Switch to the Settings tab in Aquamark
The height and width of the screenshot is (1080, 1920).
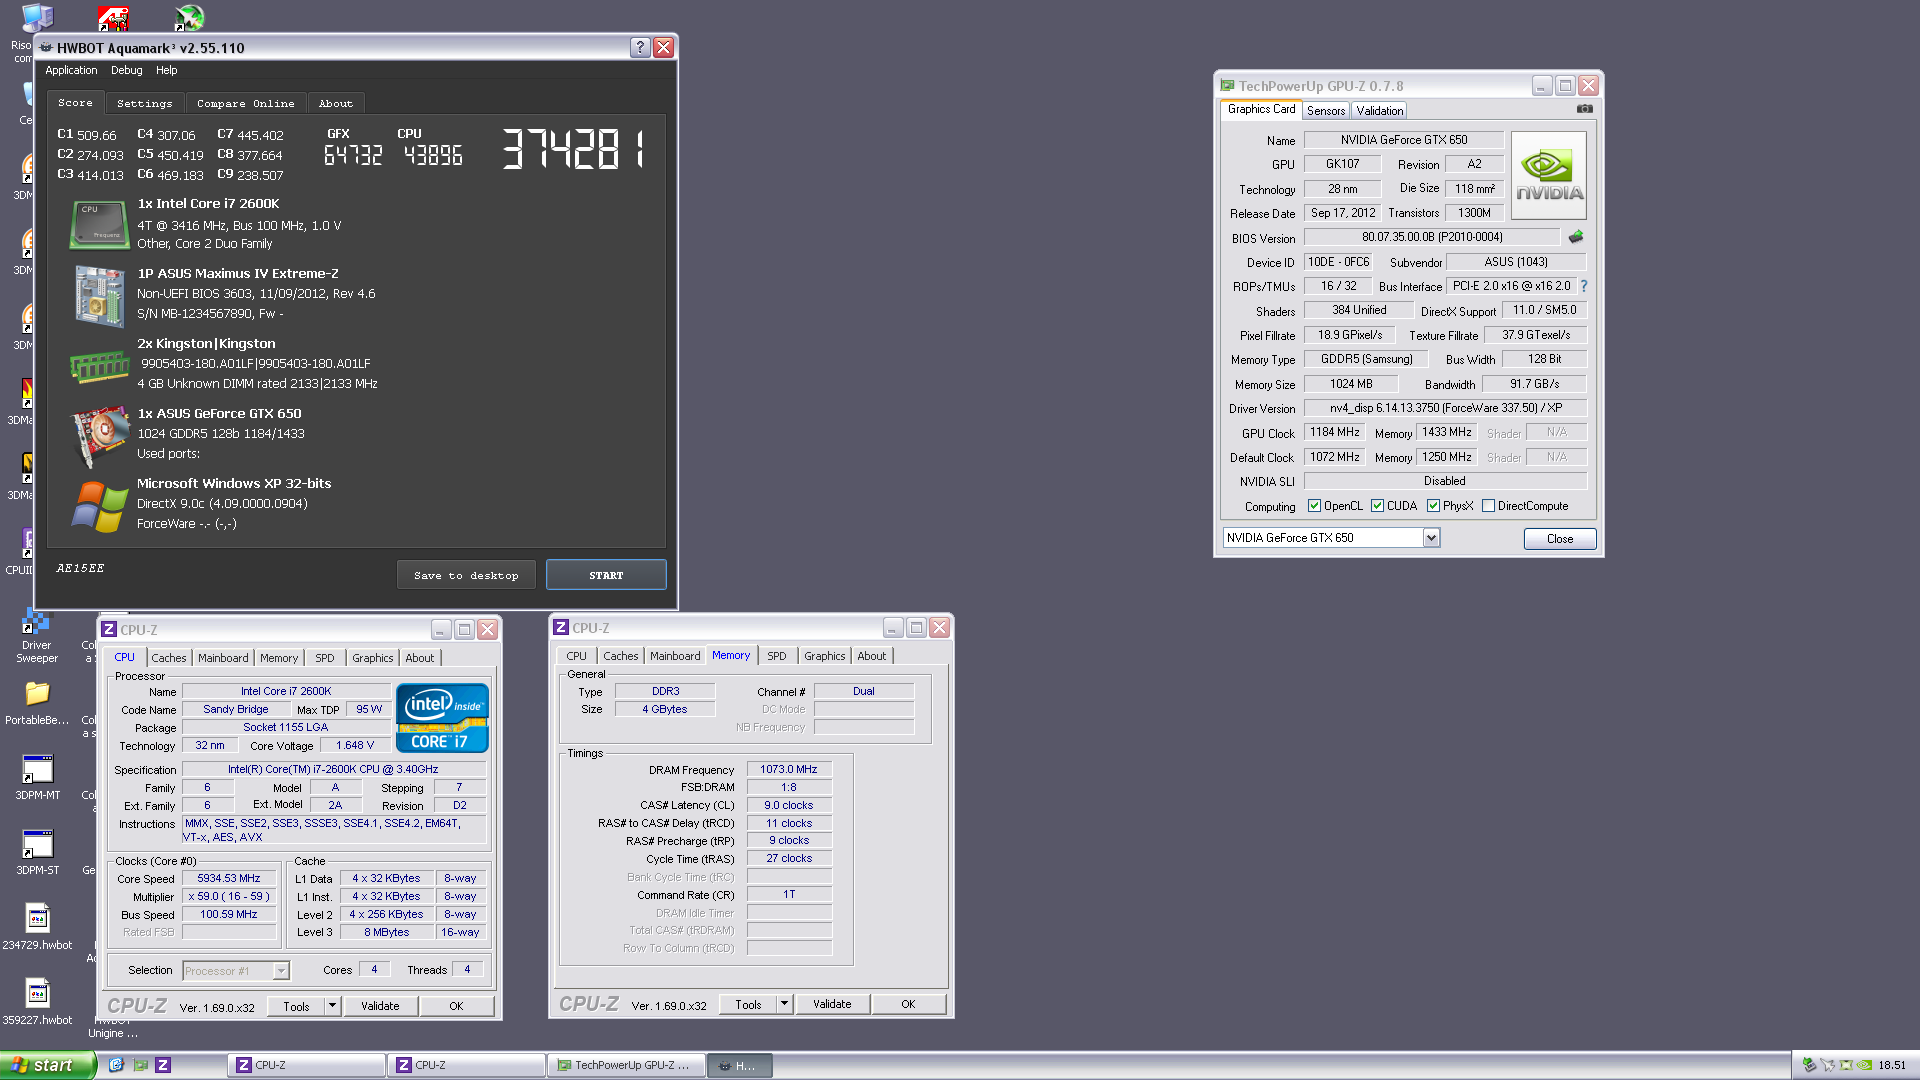[145, 103]
